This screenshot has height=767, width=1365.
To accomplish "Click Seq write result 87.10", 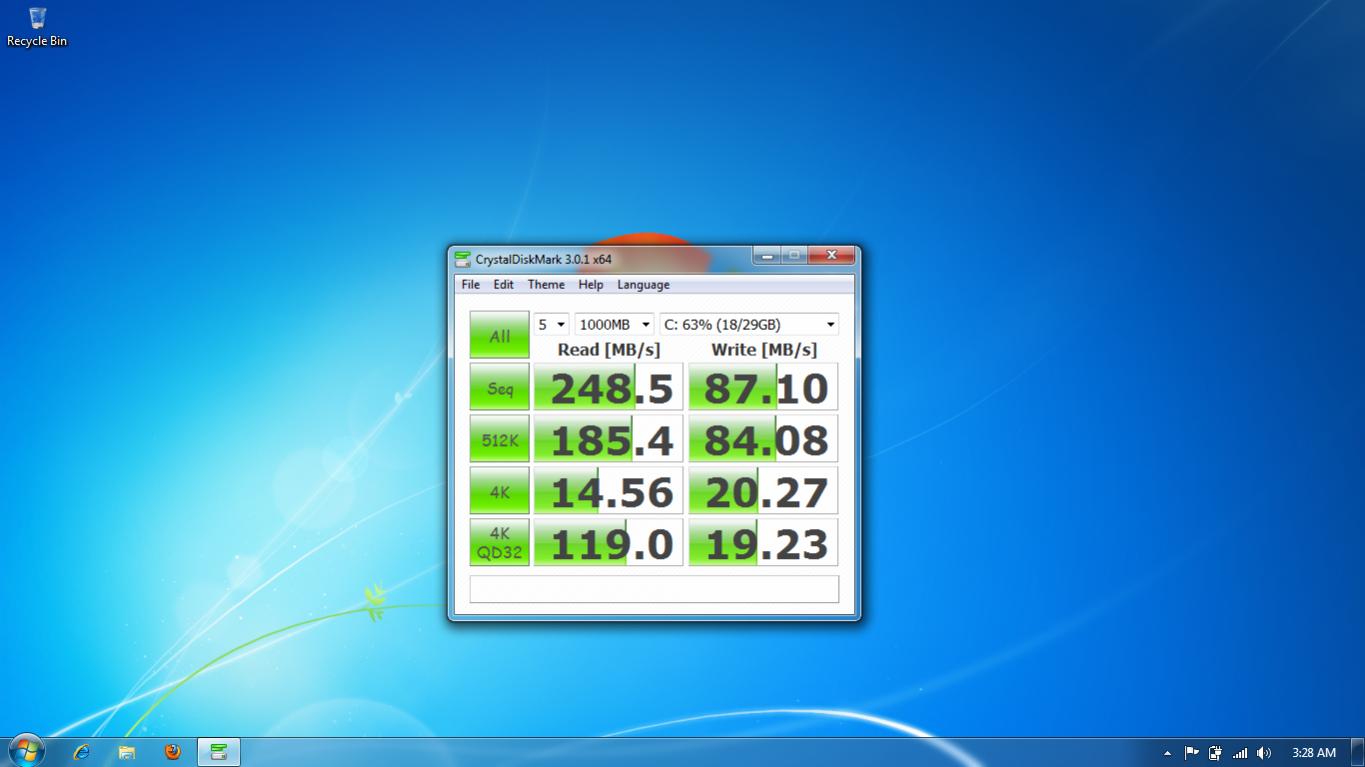I will [763, 388].
